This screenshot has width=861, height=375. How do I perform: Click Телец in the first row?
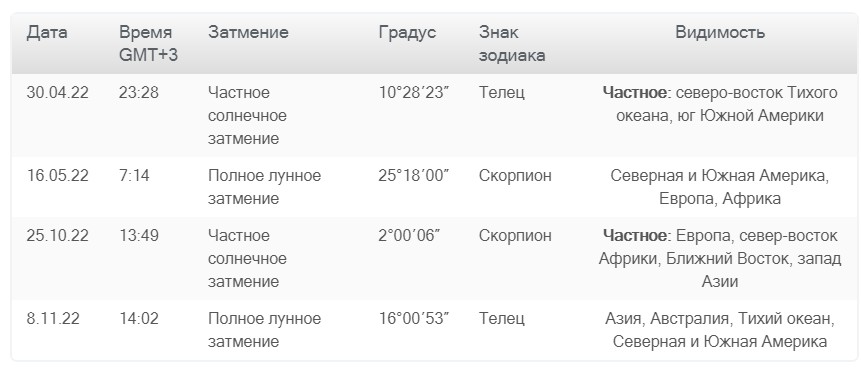click(x=501, y=92)
